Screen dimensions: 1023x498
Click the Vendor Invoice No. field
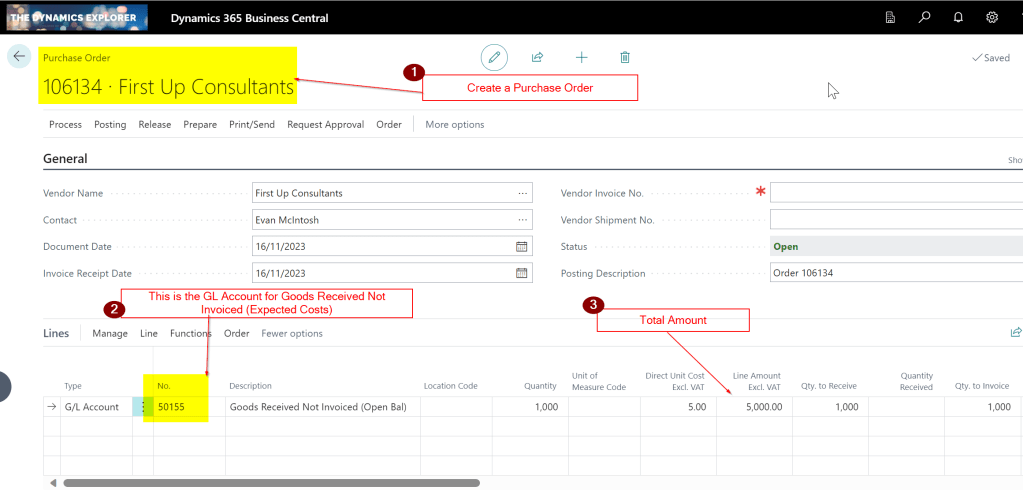coord(895,193)
